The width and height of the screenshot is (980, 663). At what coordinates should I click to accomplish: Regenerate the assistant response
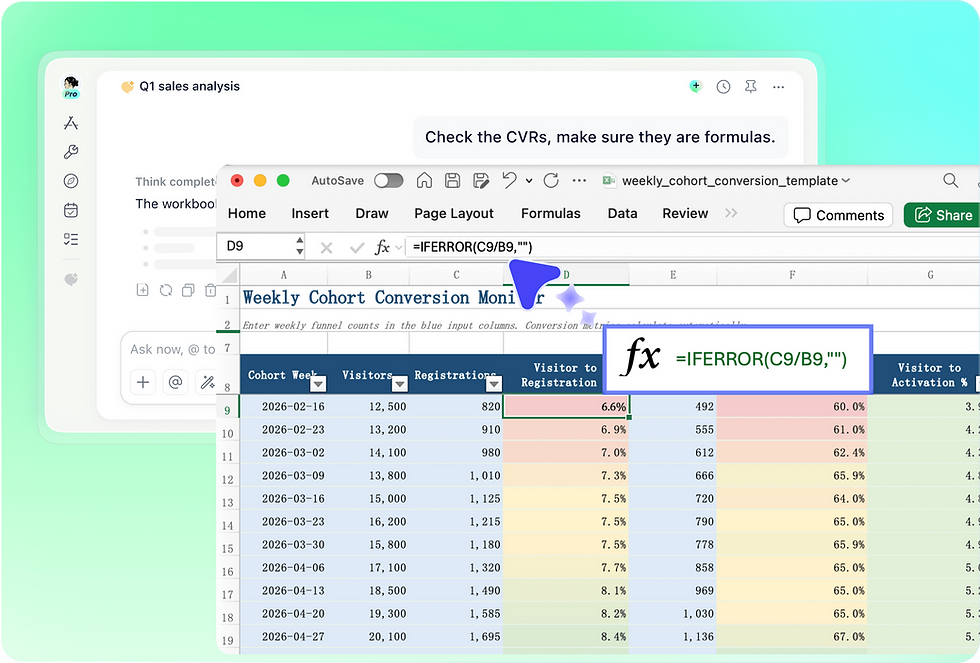(166, 290)
